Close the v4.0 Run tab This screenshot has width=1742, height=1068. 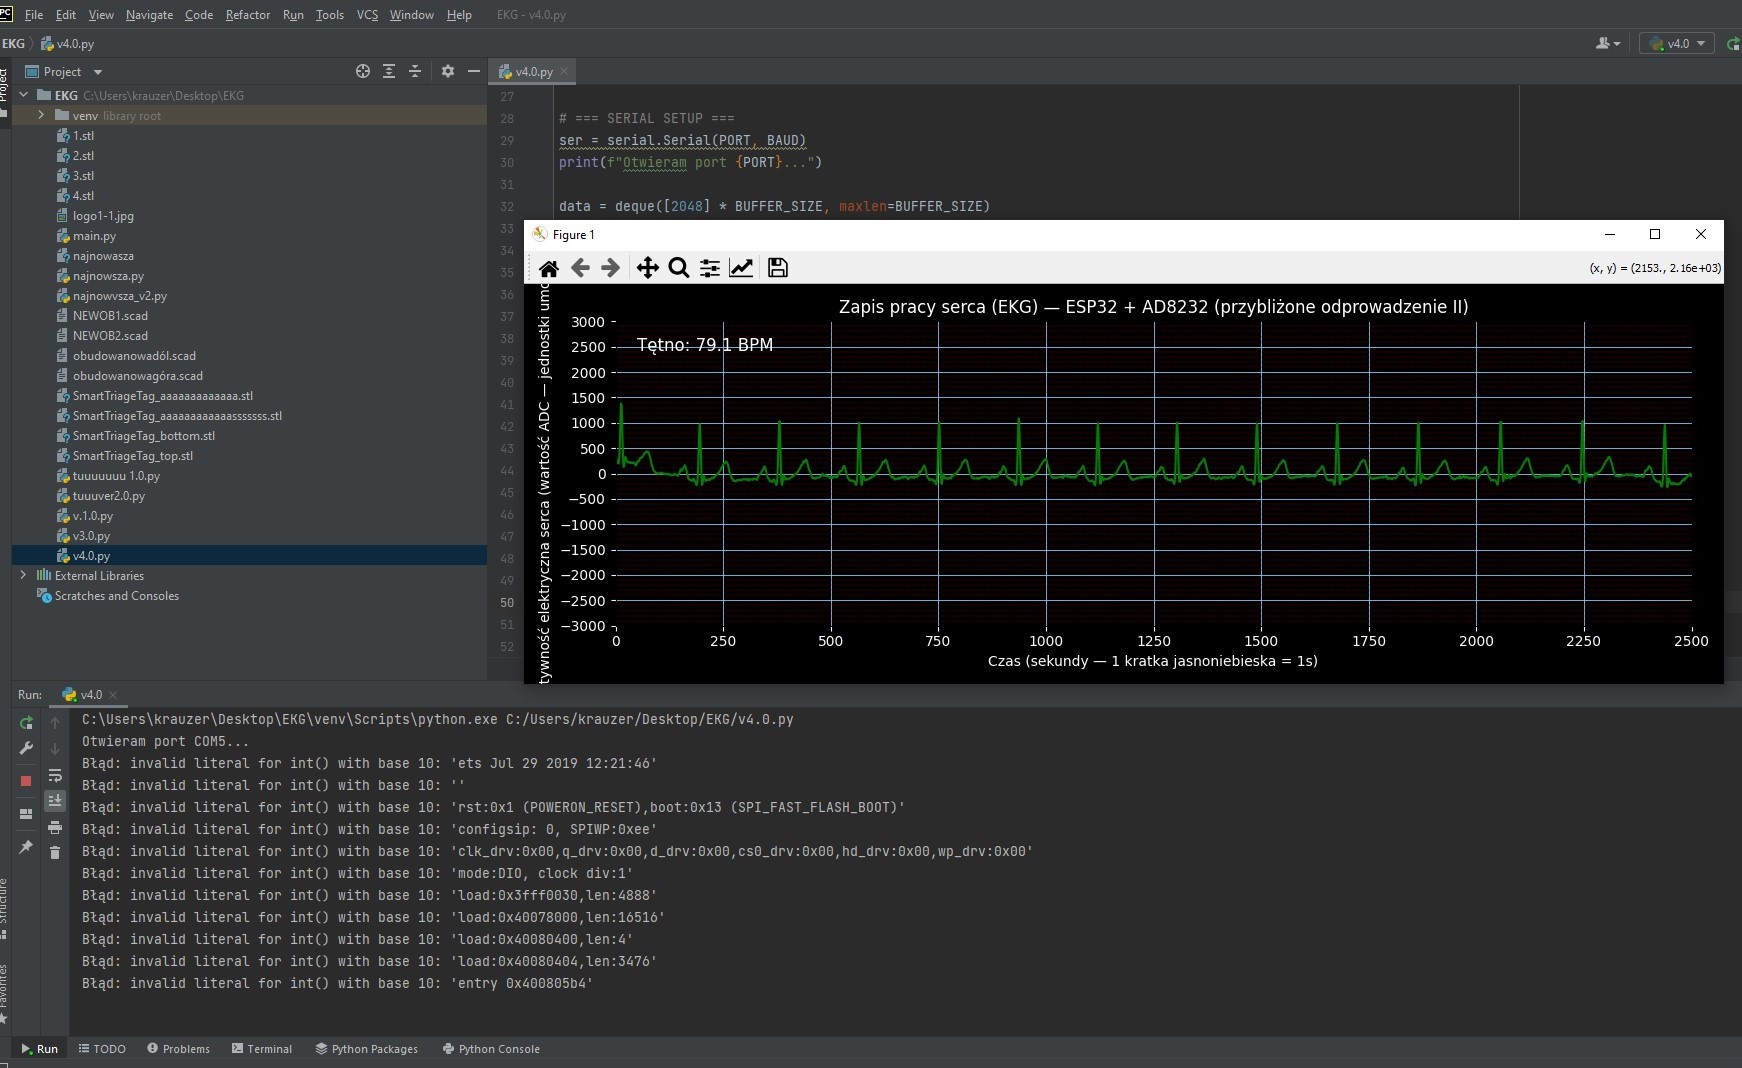(112, 694)
